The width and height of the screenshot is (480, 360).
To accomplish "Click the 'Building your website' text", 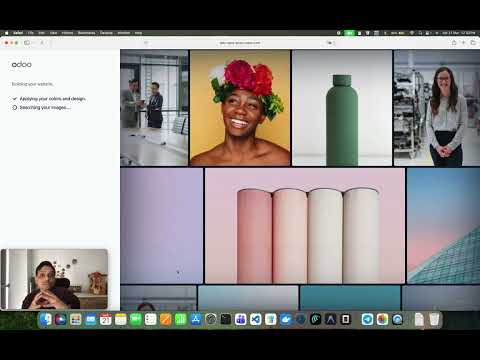I will click(x=32, y=84).
